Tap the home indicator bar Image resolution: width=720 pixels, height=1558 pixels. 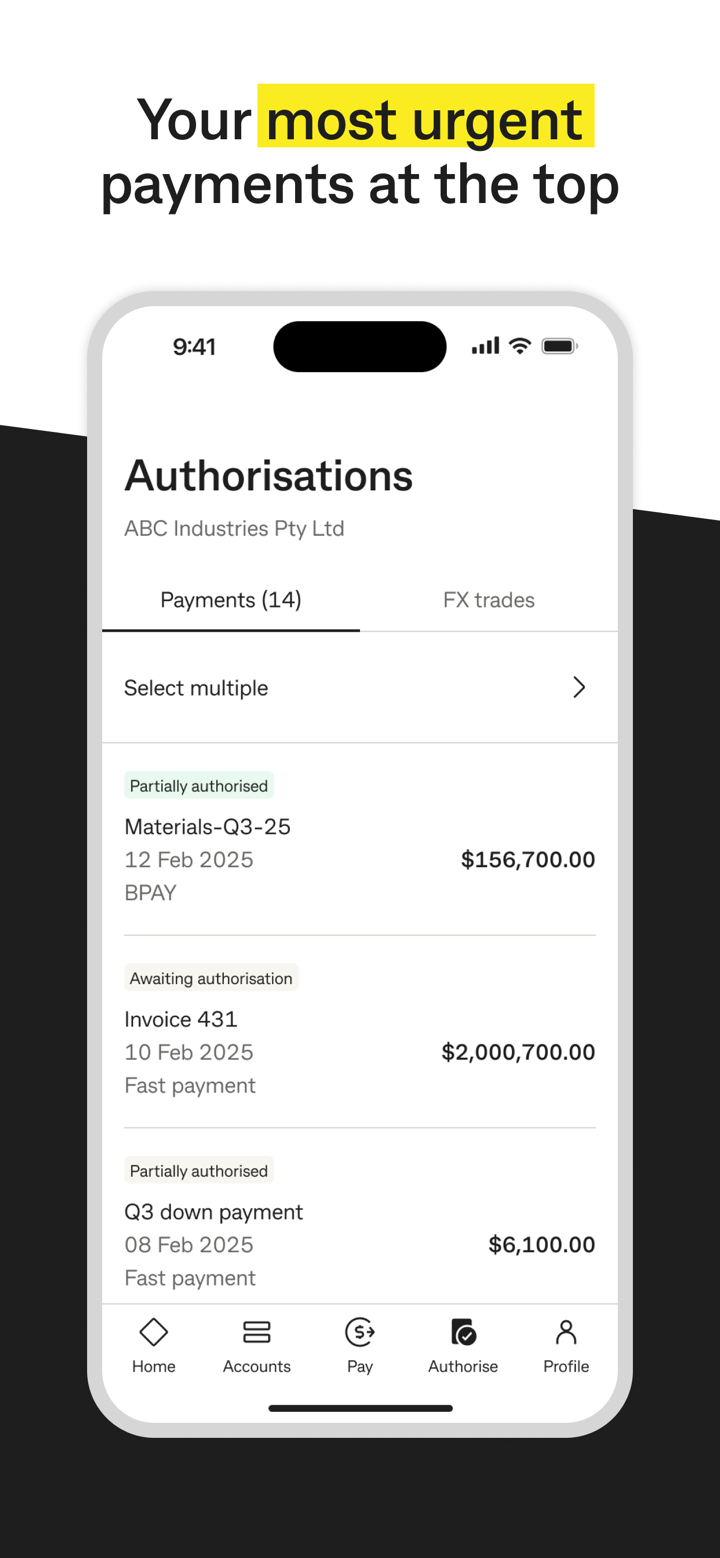click(x=360, y=1408)
